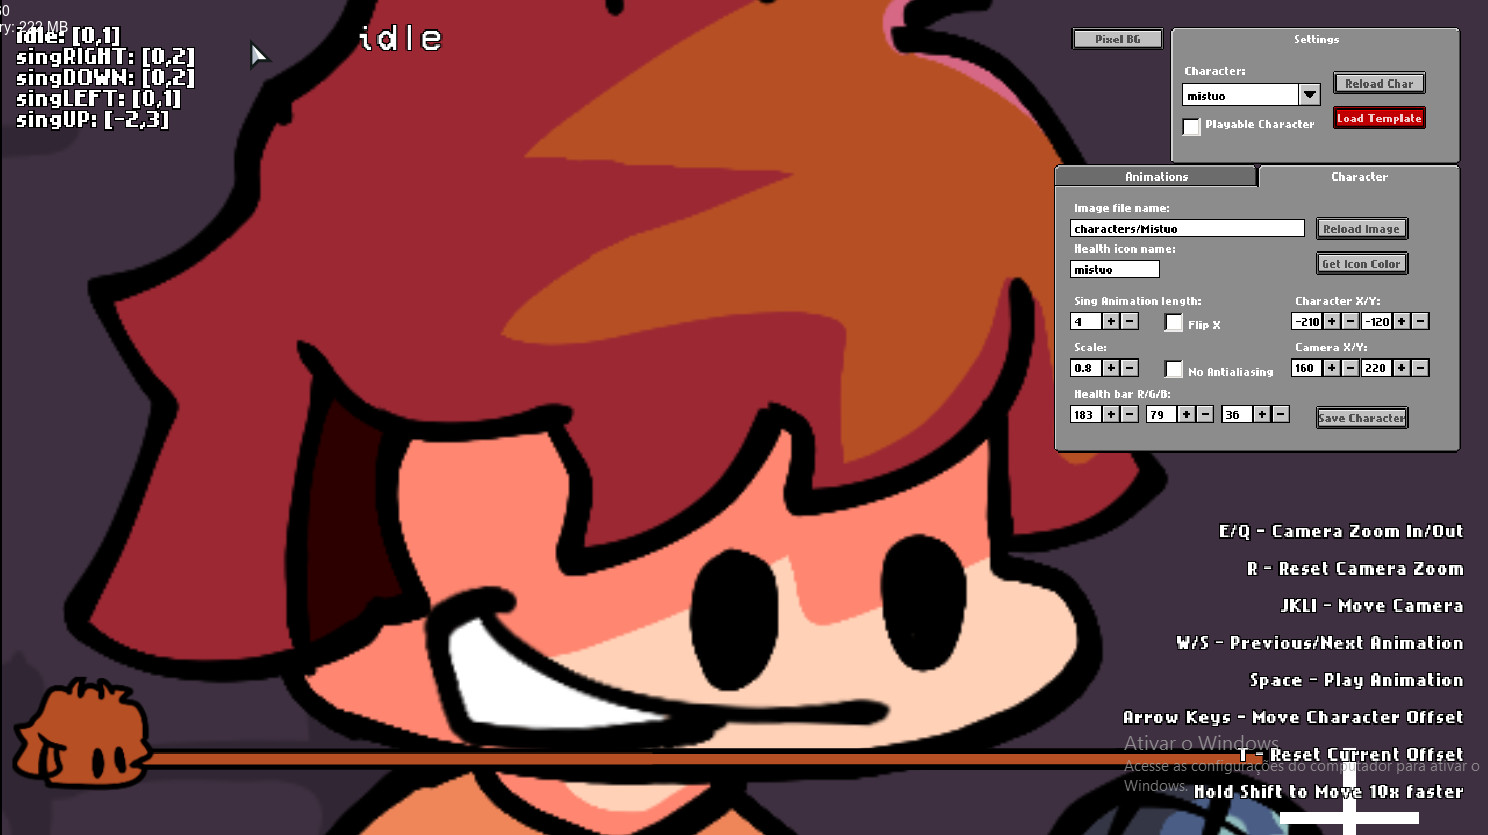The width and height of the screenshot is (1488, 835).
Task: Decrease Scale value with minus button
Action: click(1129, 368)
